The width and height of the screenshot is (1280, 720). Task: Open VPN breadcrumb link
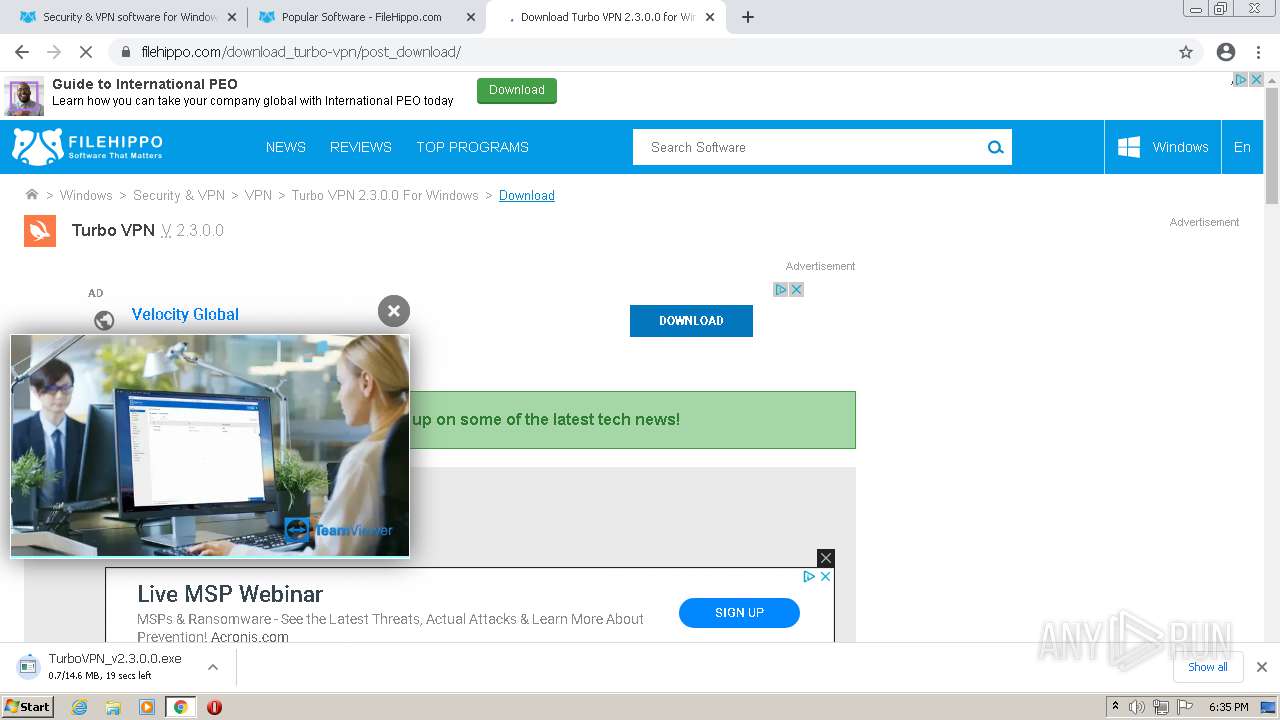pyautogui.click(x=258, y=195)
